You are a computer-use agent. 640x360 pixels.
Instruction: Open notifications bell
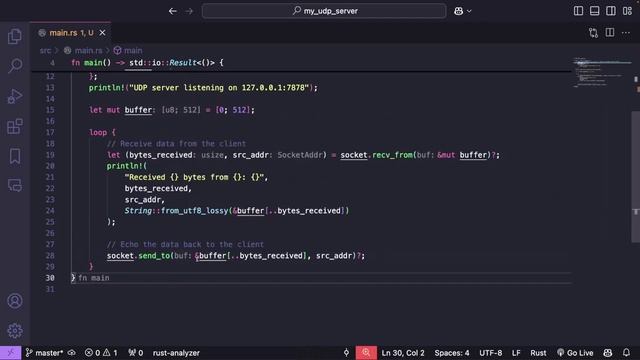coord(626,353)
